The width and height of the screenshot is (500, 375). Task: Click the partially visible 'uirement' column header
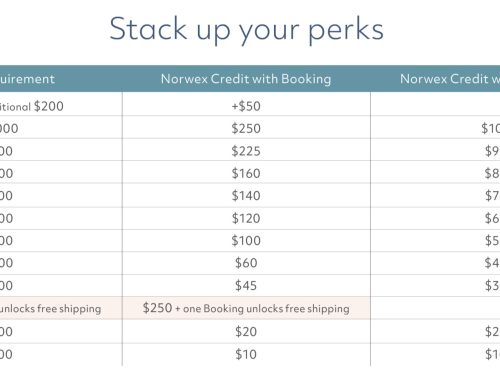(27, 79)
